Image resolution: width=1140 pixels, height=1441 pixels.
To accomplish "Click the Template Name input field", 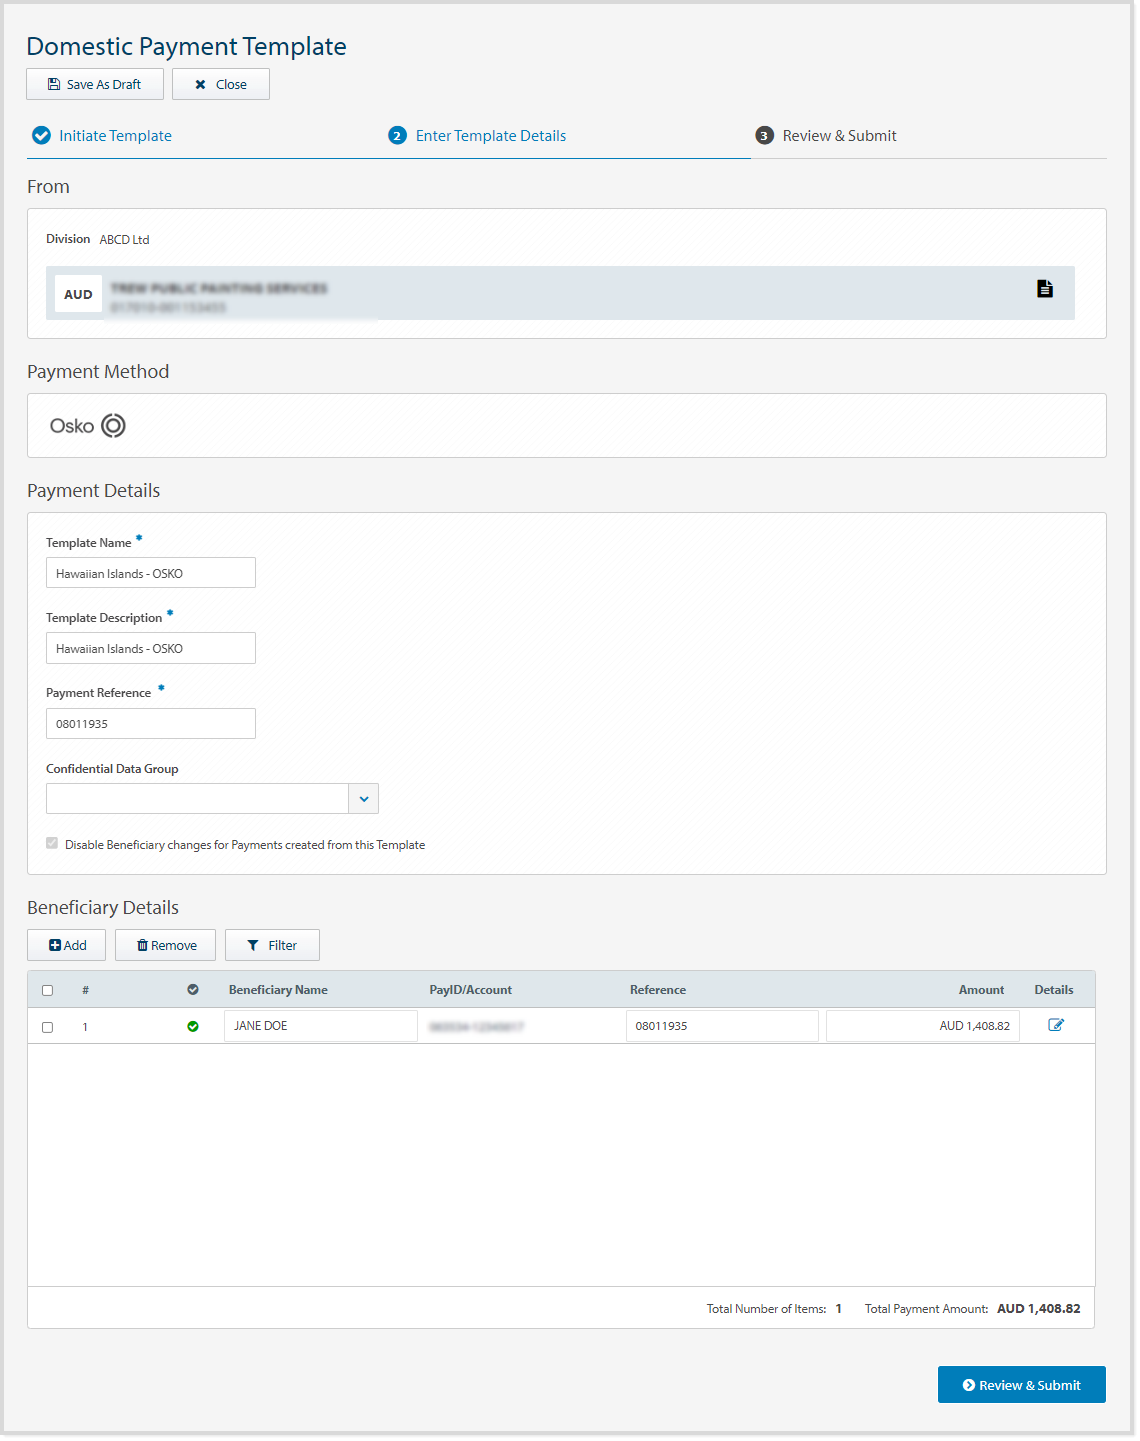I will click(x=151, y=573).
